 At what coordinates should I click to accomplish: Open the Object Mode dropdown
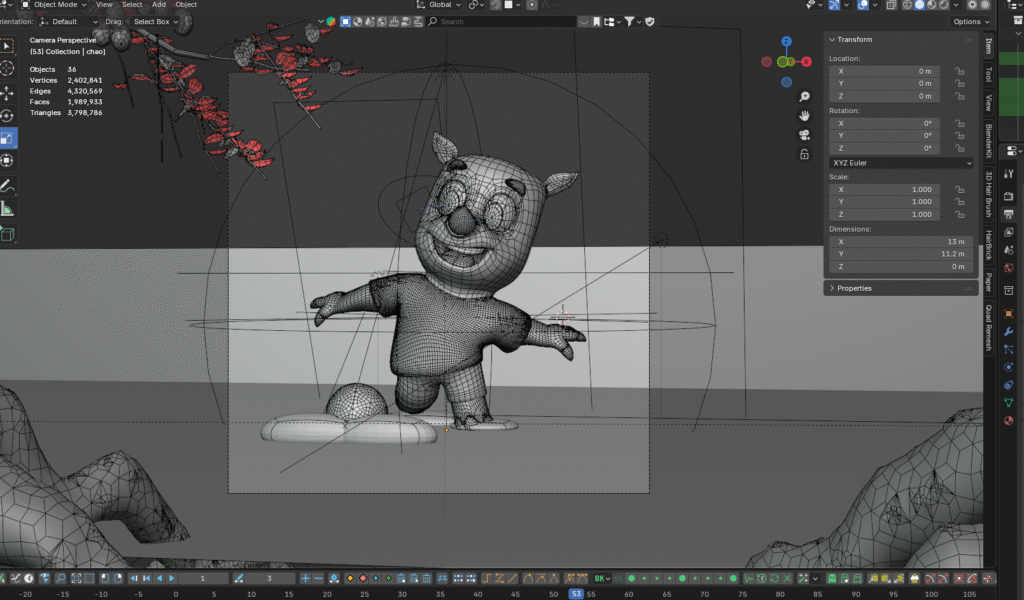point(56,5)
